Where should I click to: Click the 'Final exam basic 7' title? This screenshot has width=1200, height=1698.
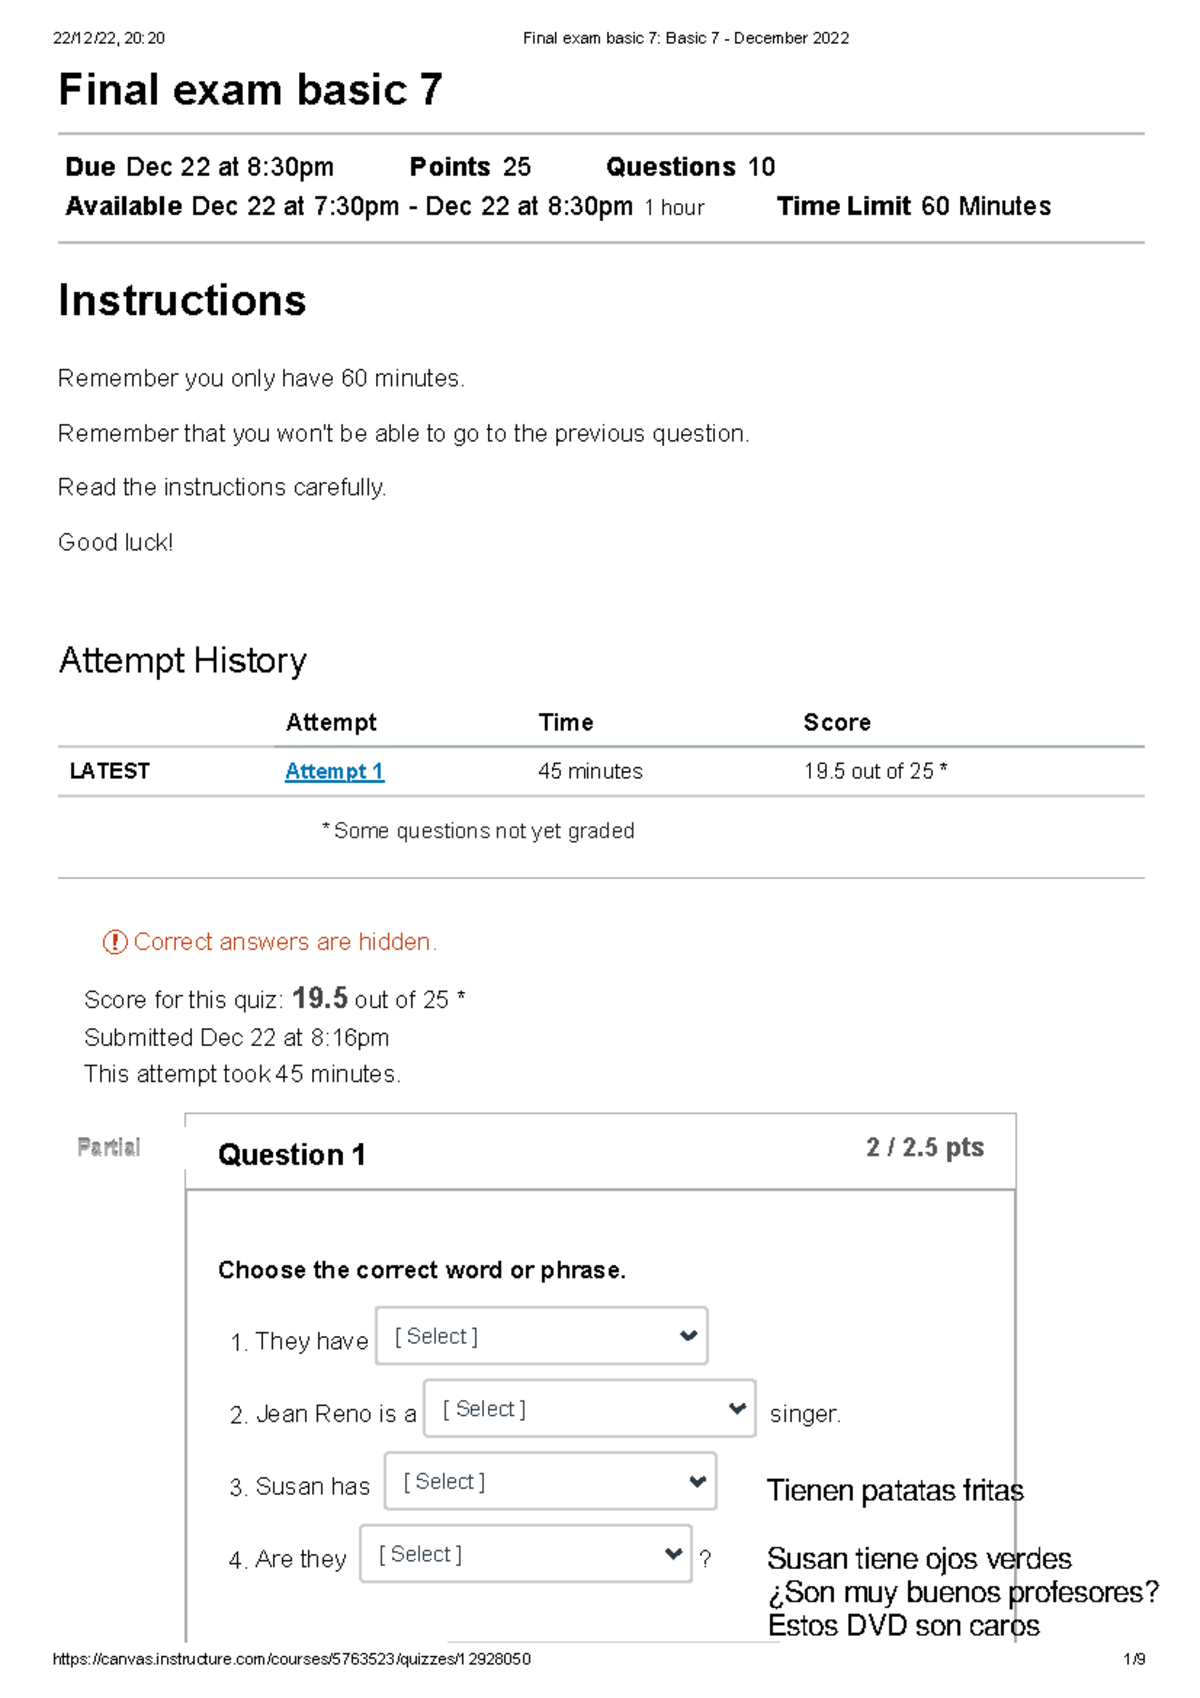coord(250,90)
